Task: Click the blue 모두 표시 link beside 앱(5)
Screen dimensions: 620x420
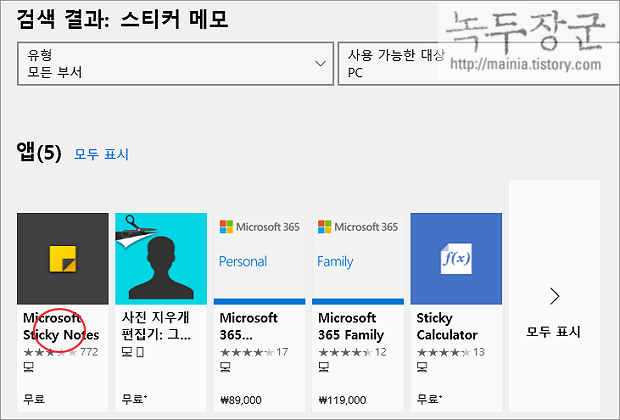Action: (x=101, y=154)
